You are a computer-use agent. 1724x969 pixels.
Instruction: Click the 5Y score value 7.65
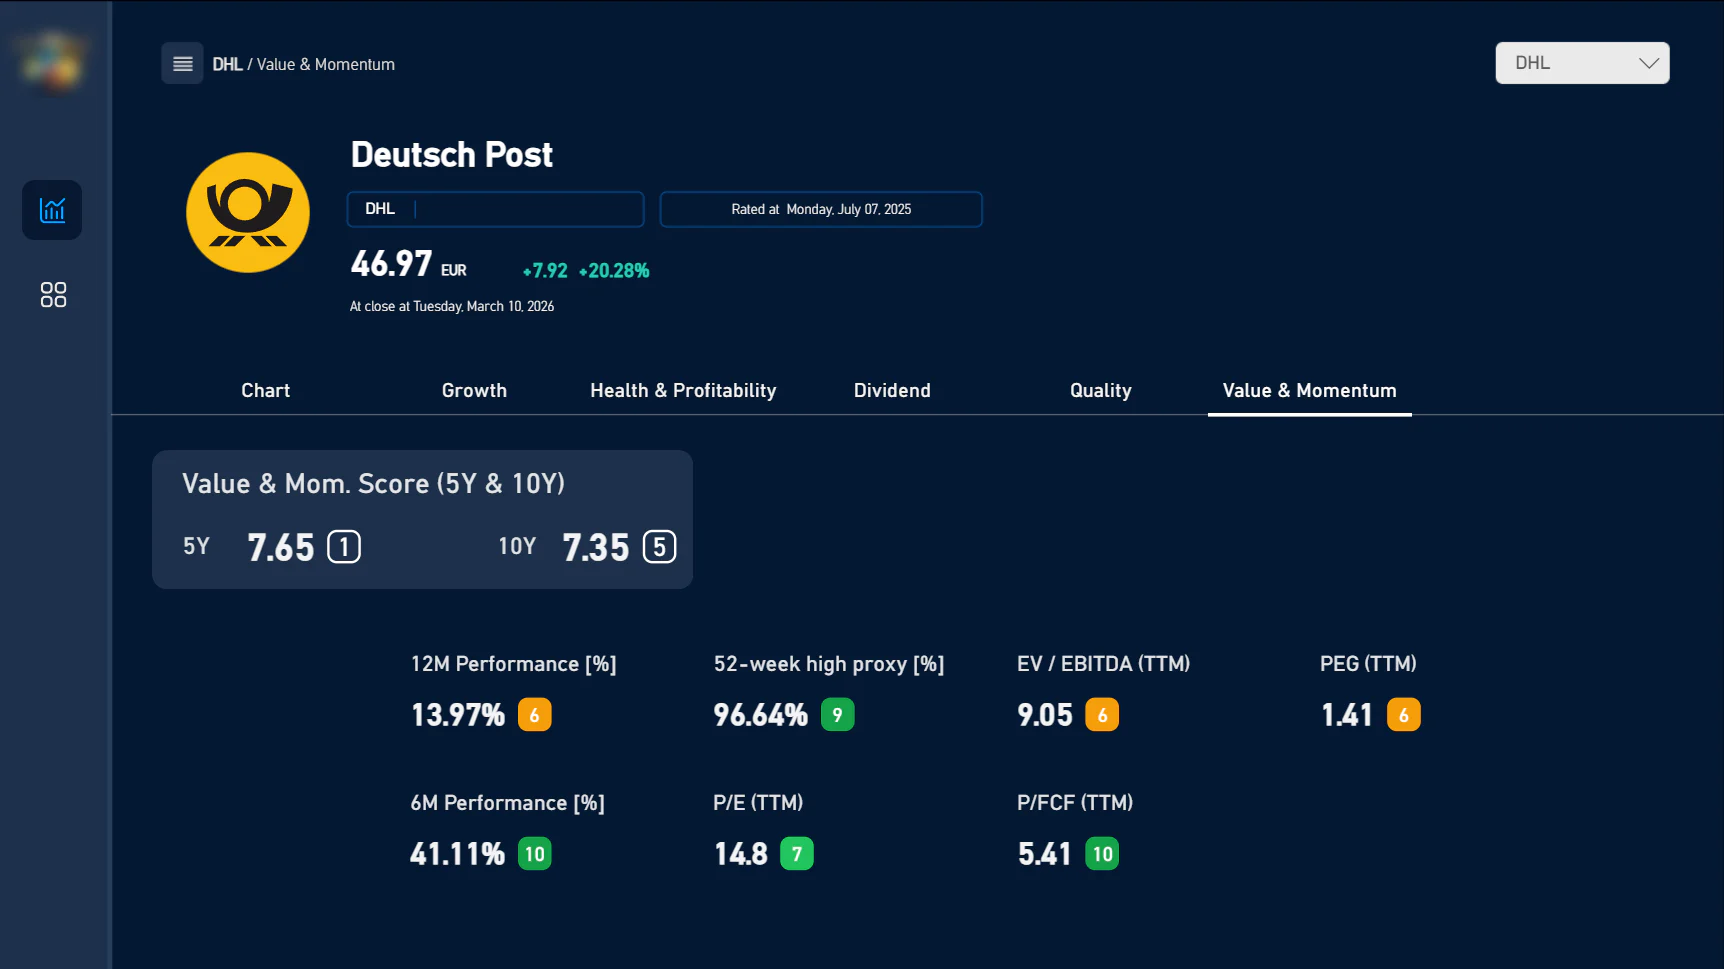coord(281,547)
